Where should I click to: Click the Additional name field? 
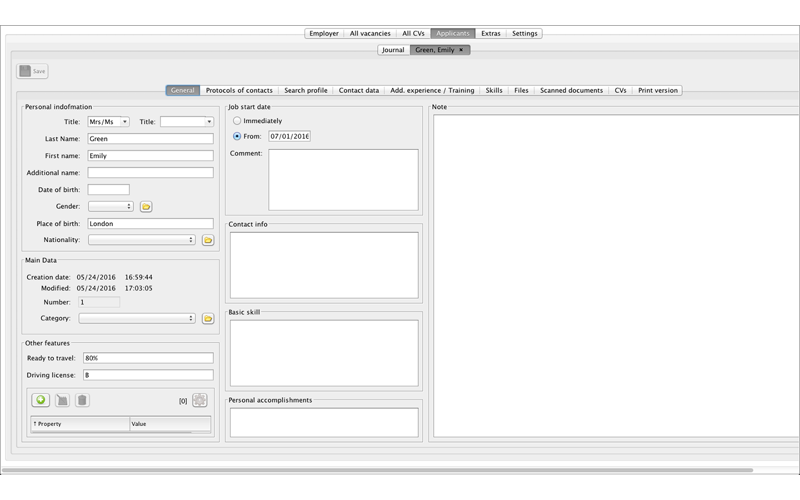click(151, 172)
